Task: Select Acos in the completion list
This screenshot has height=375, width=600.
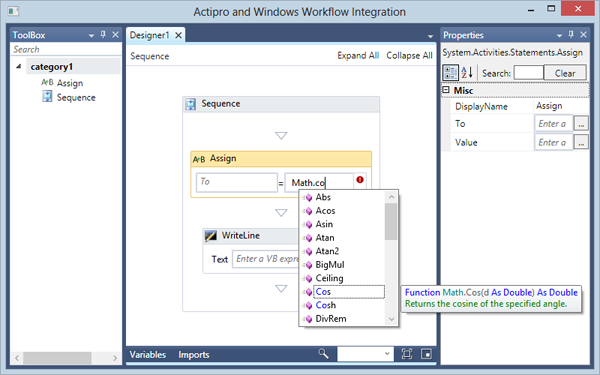Action: (325, 211)
